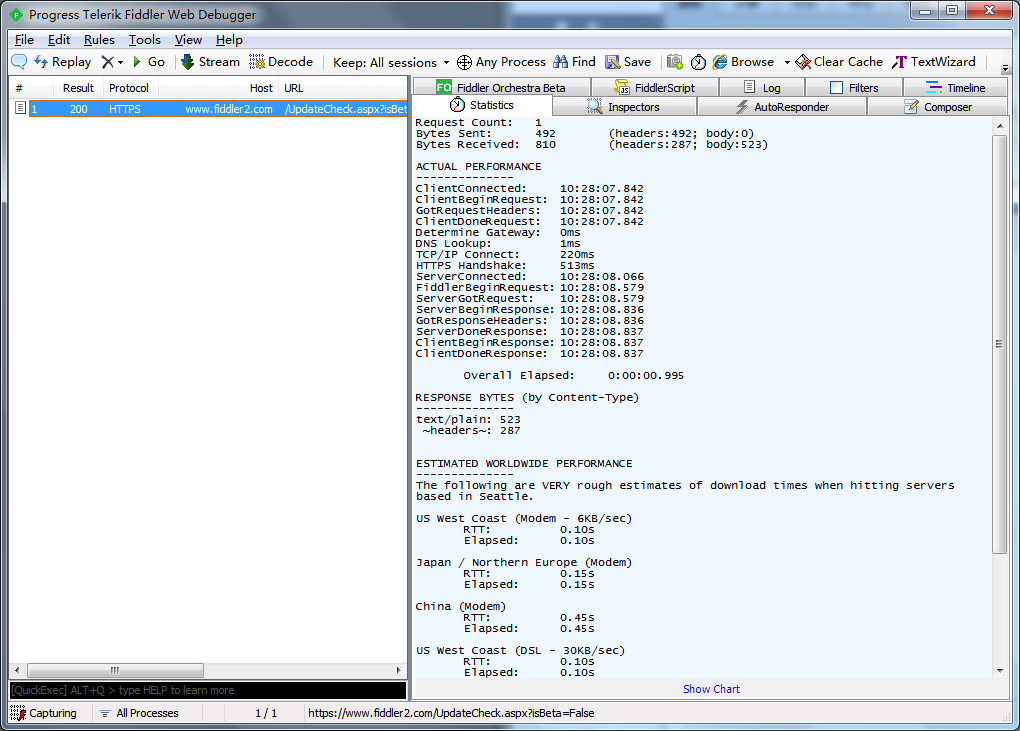
Task: Click the Overall Elapsed value 0:00:00.995
Action: coord(645,375)
